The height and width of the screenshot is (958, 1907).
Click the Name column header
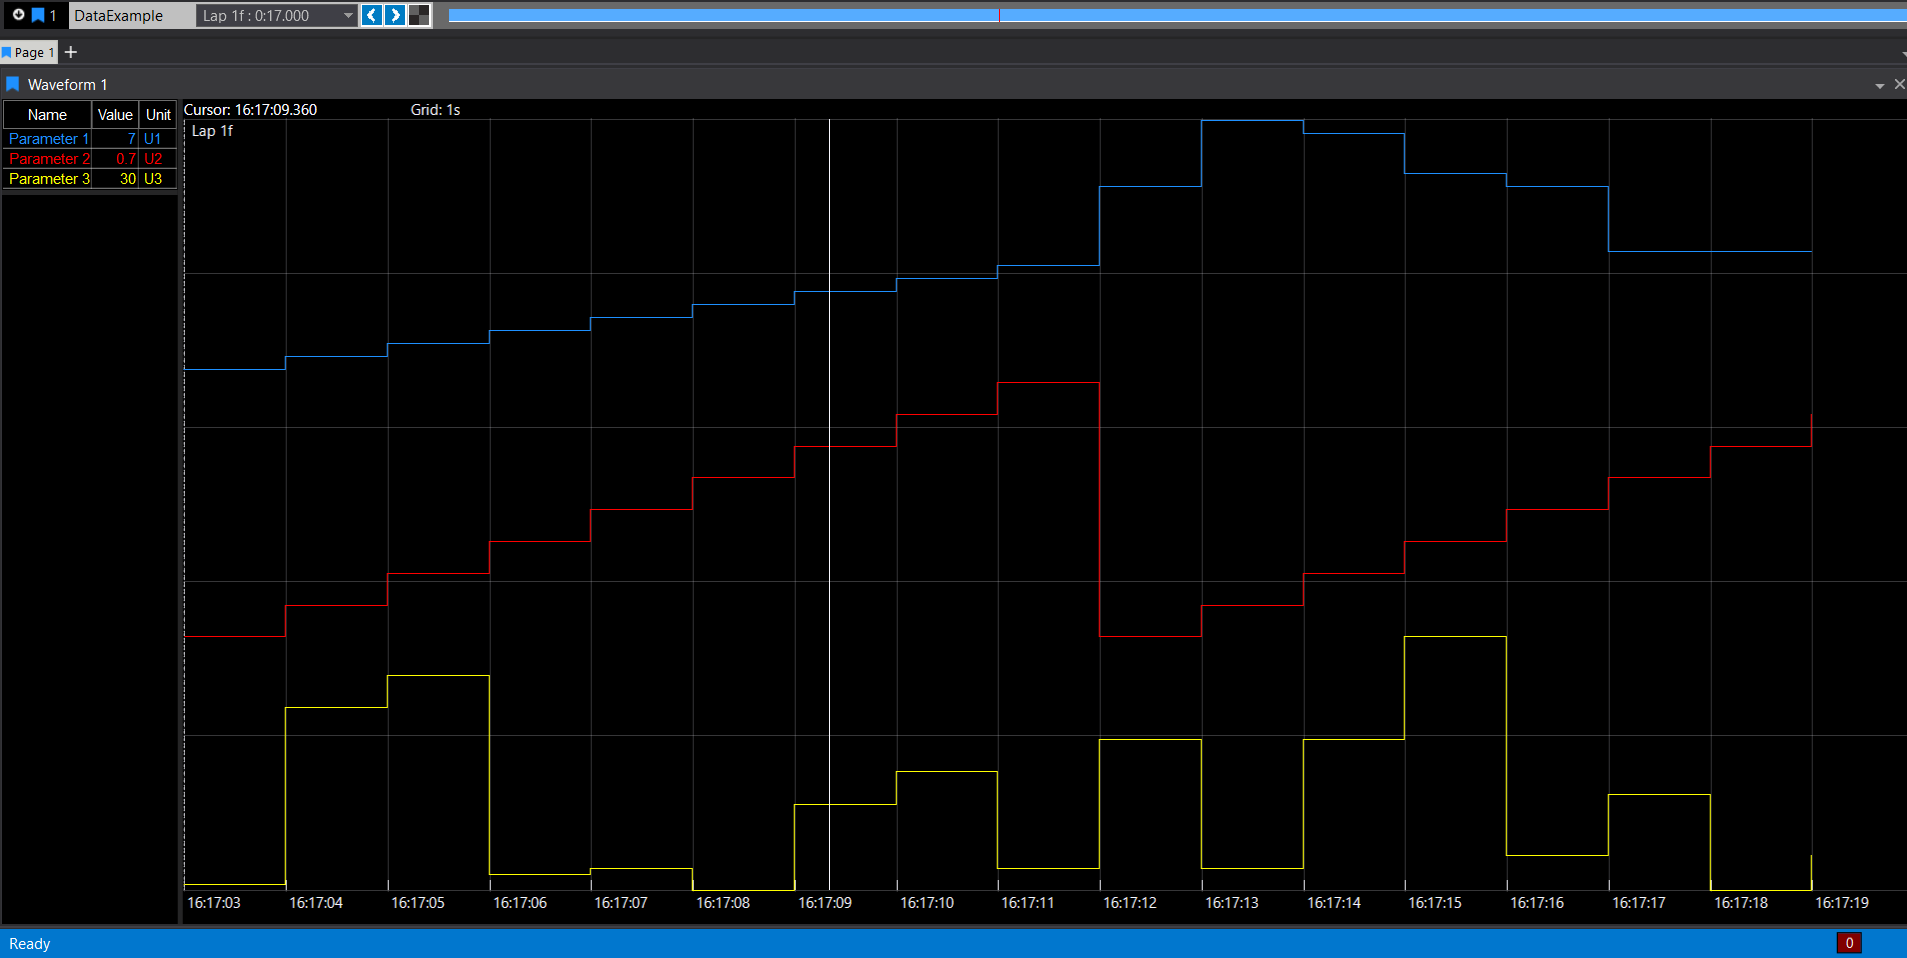pyautogui.click(x=47, y=115)
